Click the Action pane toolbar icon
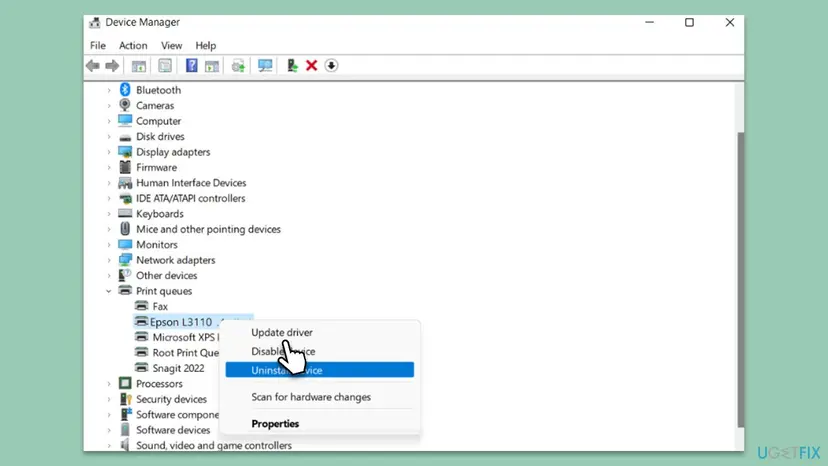 point(212,66)
